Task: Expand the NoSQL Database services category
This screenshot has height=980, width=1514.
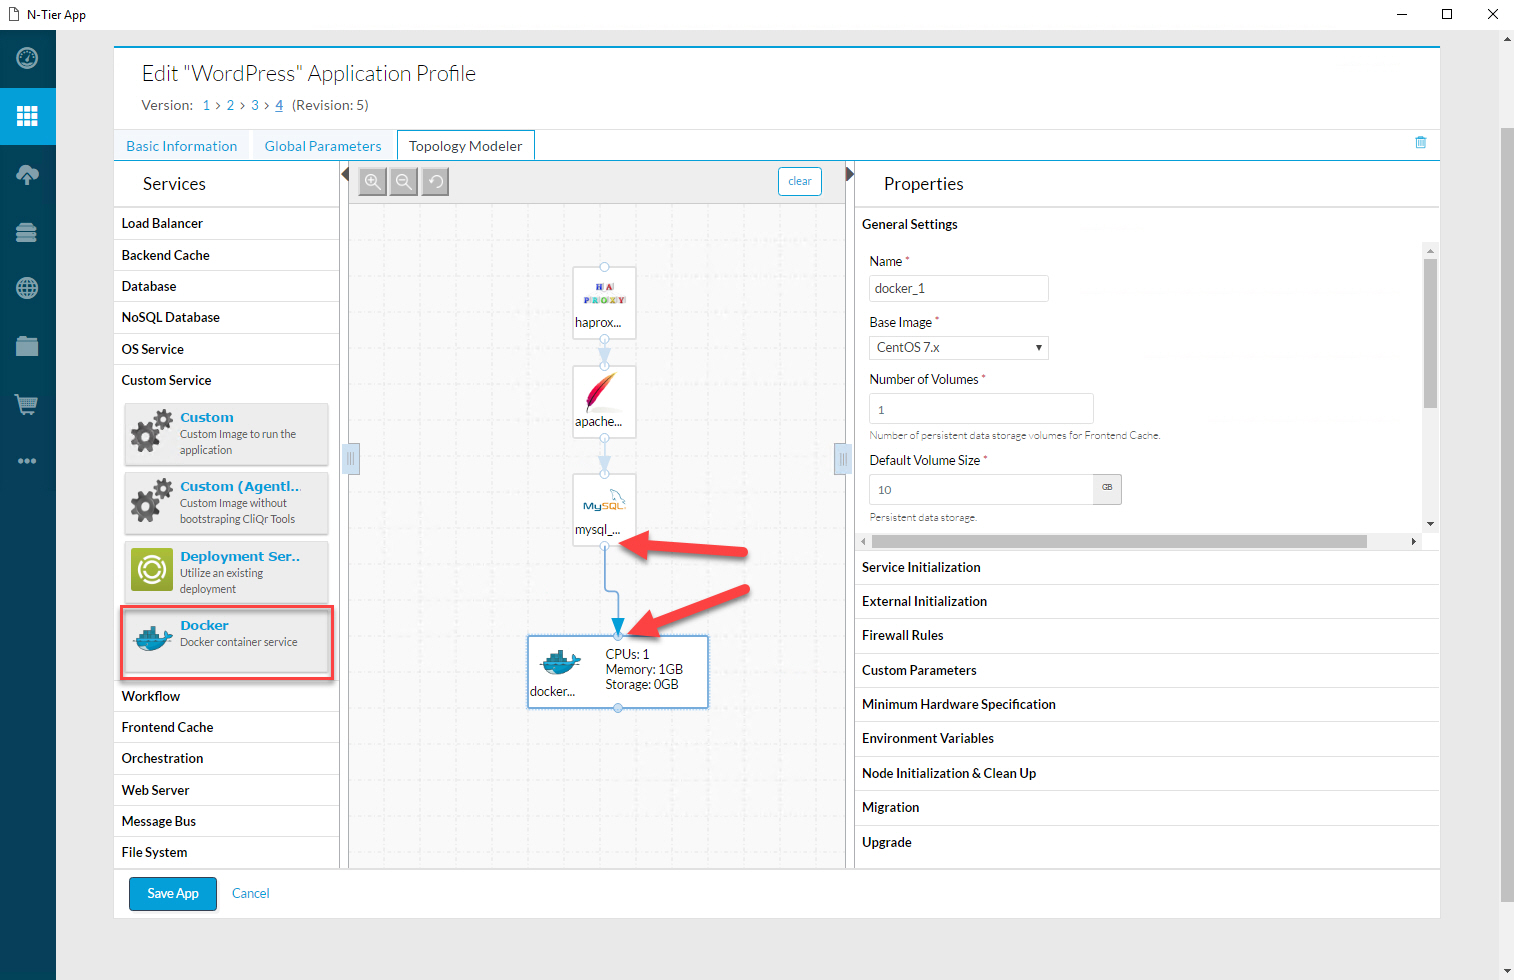Action: (x=227, y=317)
